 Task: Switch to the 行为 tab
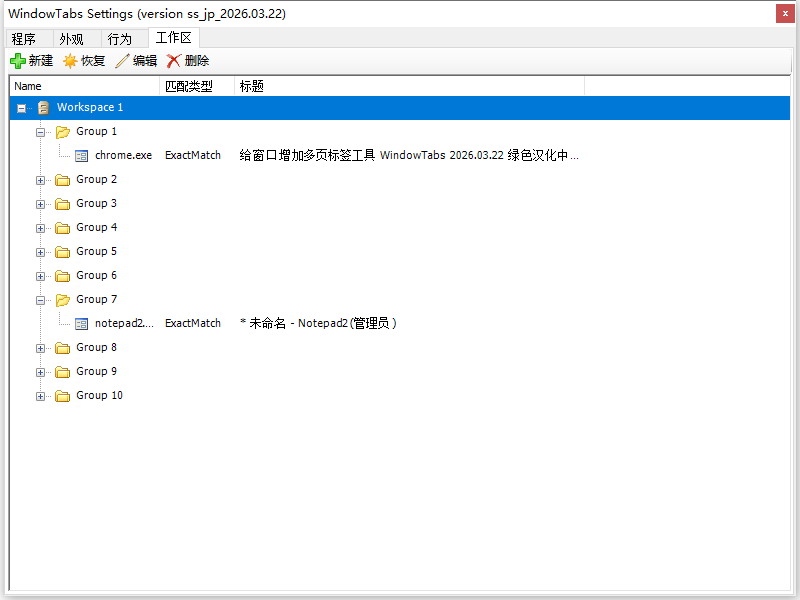click(120, 38)
